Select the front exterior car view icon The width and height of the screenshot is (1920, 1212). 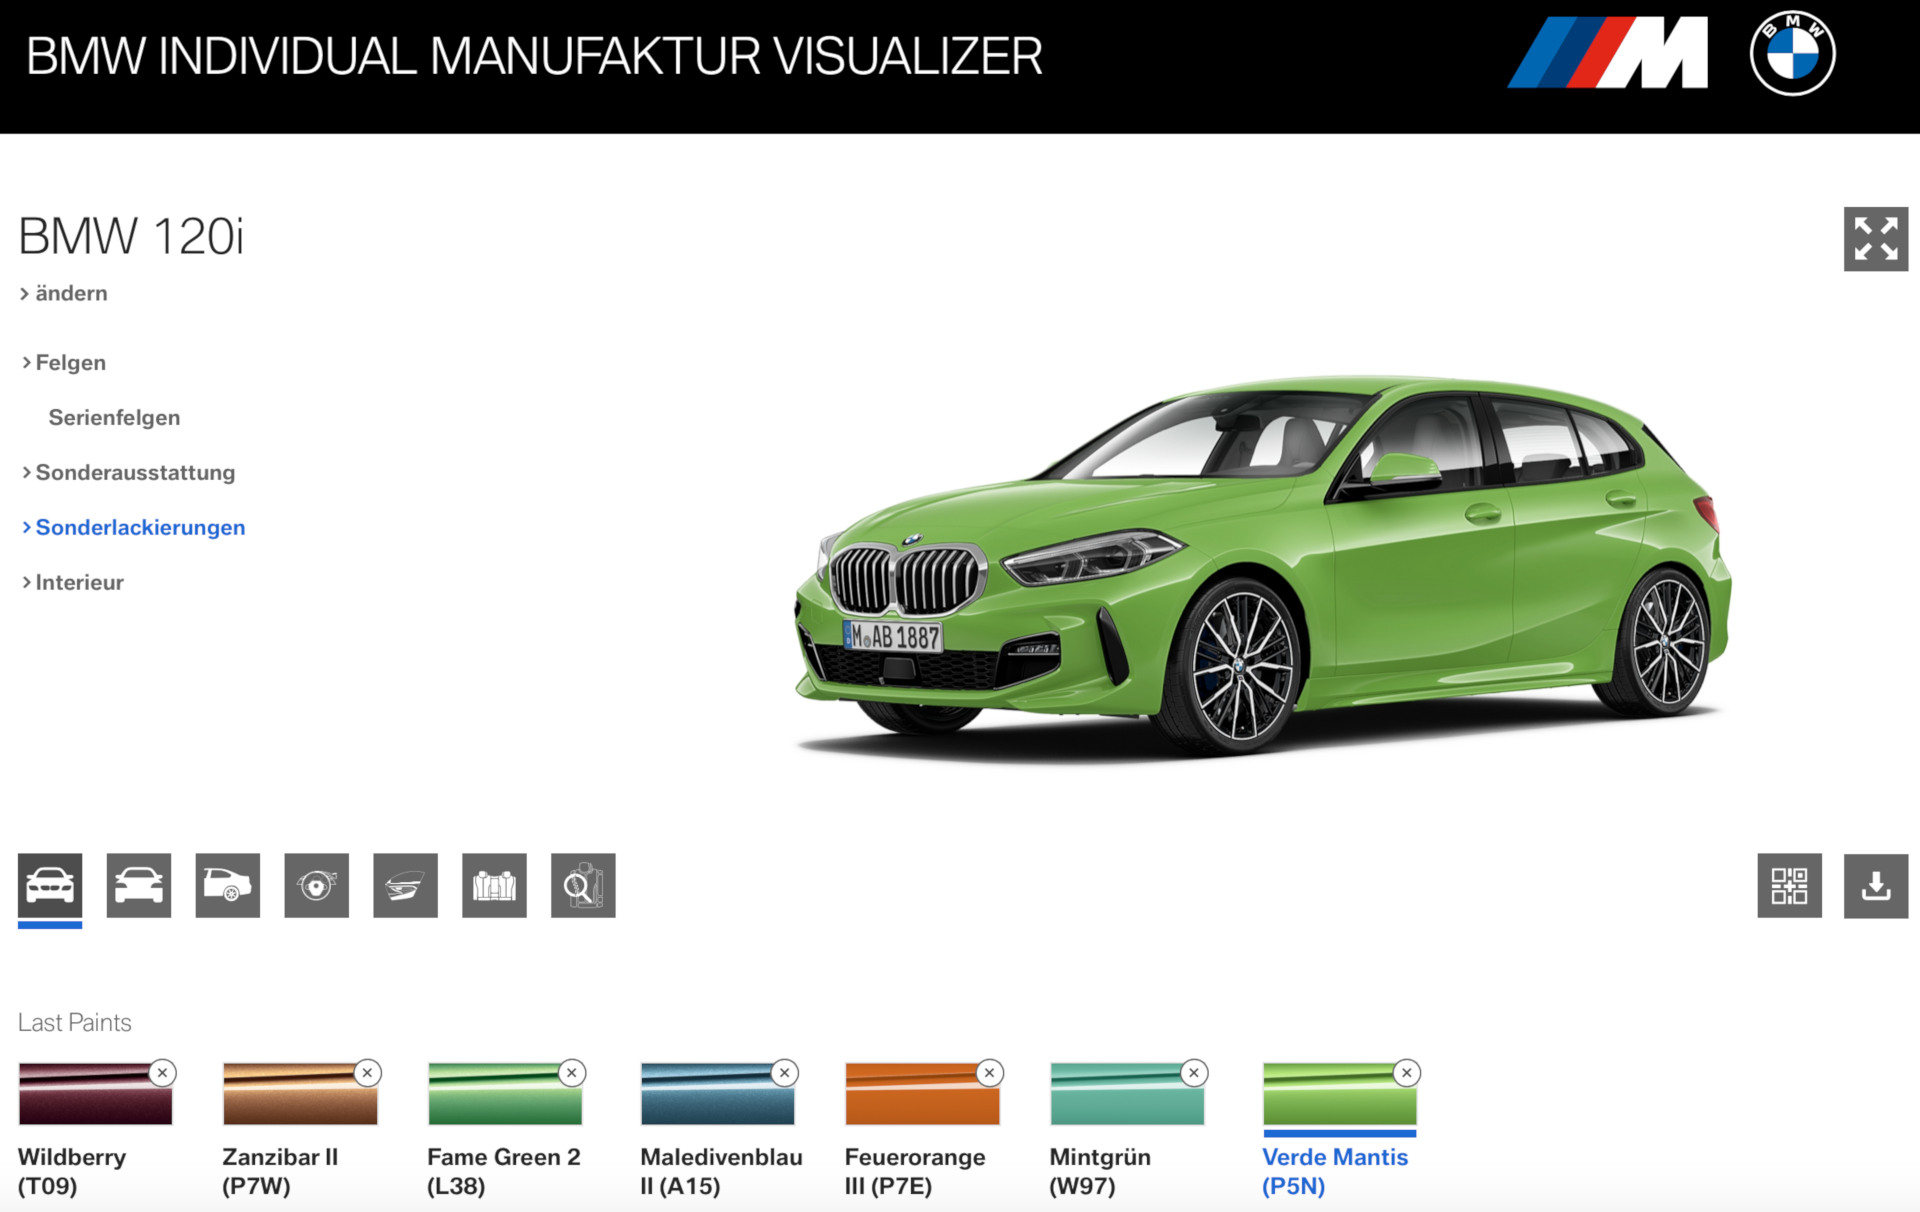coord(50,885)
